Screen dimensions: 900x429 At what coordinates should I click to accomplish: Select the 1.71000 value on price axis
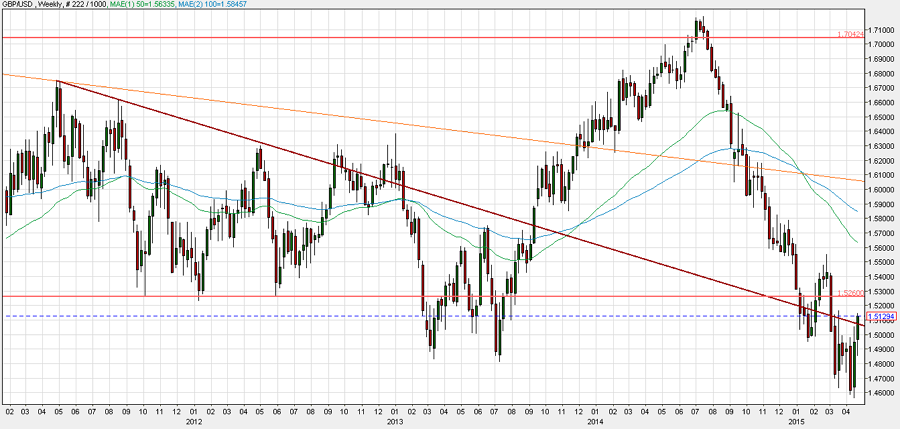(x=882, y=29)
